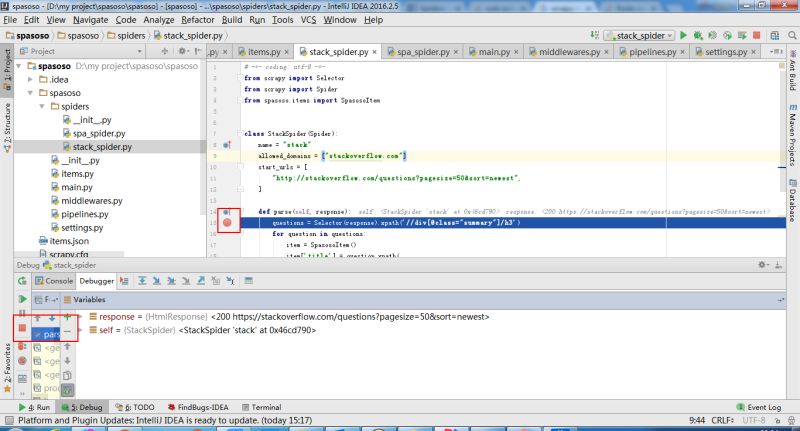This screenshot has width=800, height=431.
Task: Open the VCS menu
Action: click(x=308, y=20)
